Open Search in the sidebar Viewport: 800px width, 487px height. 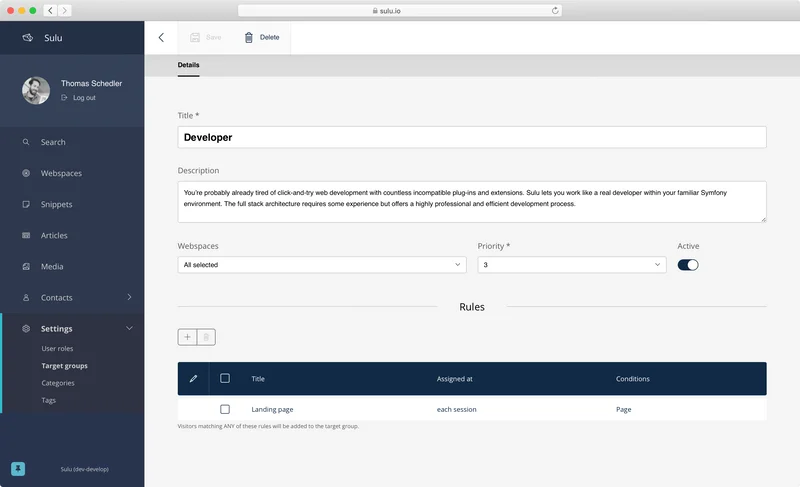click(53, 142)
